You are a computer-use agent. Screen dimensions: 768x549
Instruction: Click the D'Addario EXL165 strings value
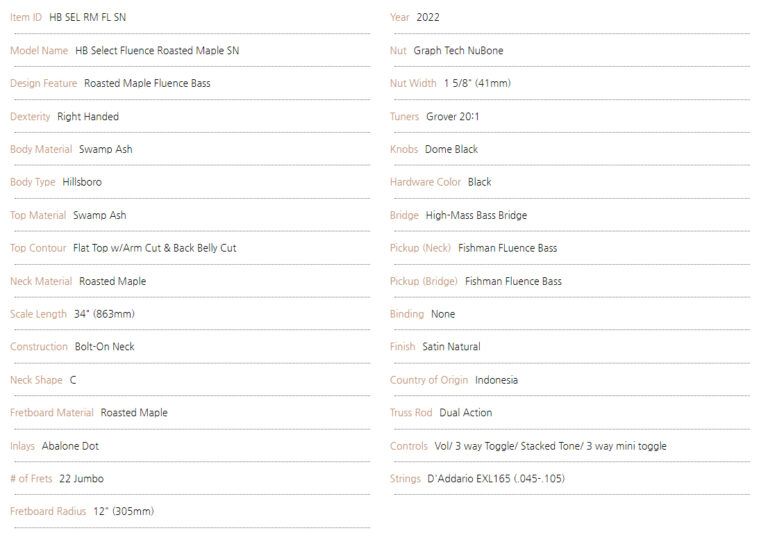(496, 479)
